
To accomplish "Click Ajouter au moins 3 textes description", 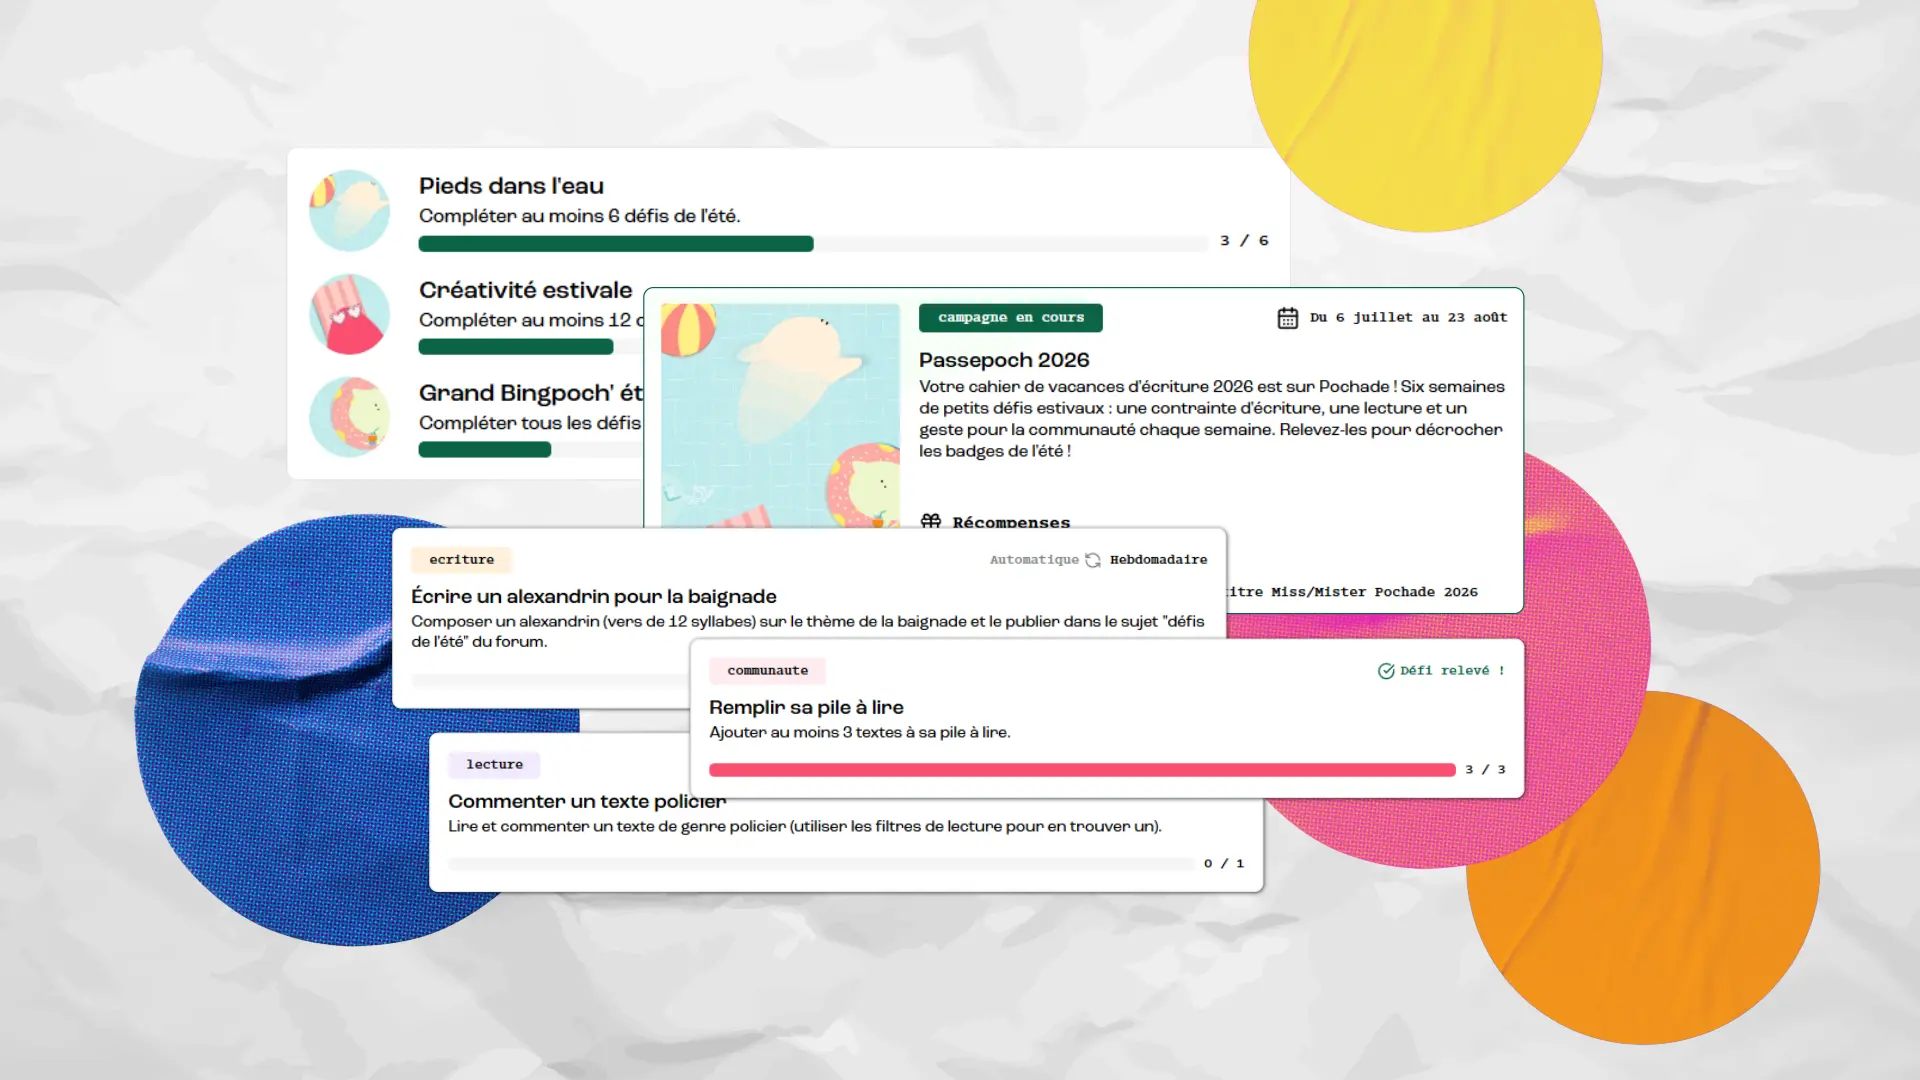I will tap(860, 733).
